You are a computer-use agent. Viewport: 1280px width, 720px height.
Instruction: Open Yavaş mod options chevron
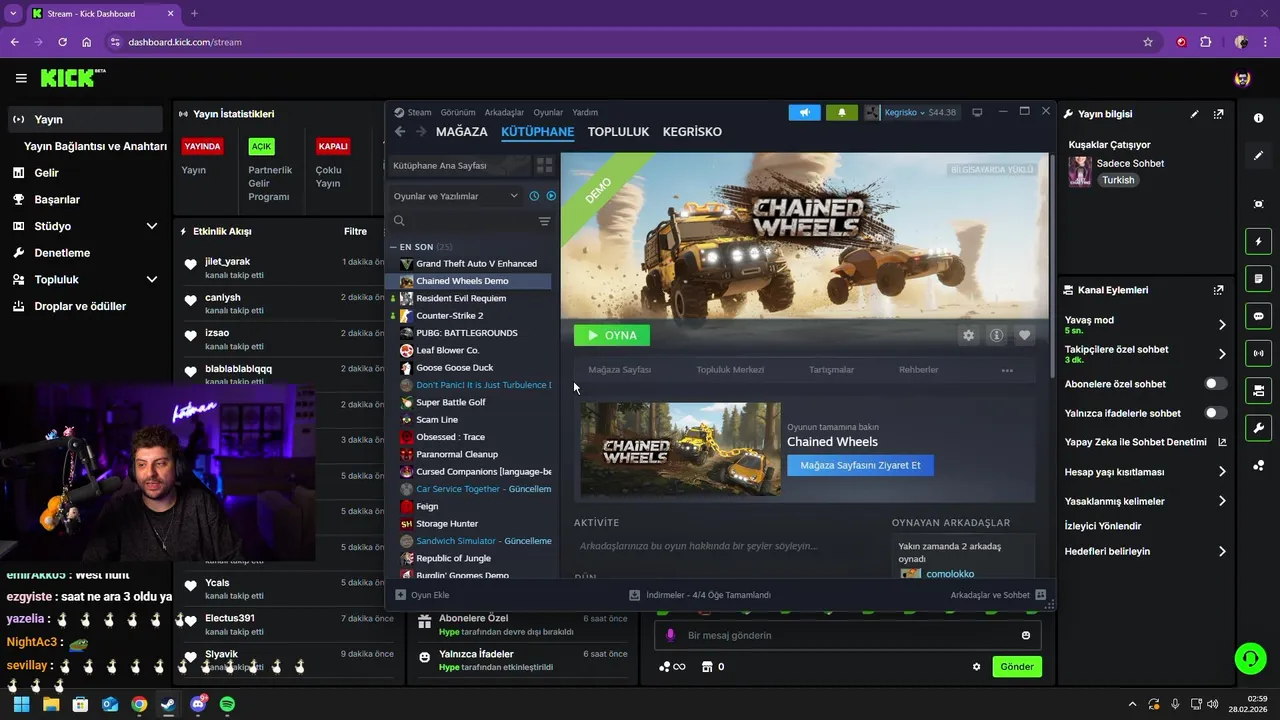[1222, 325]
